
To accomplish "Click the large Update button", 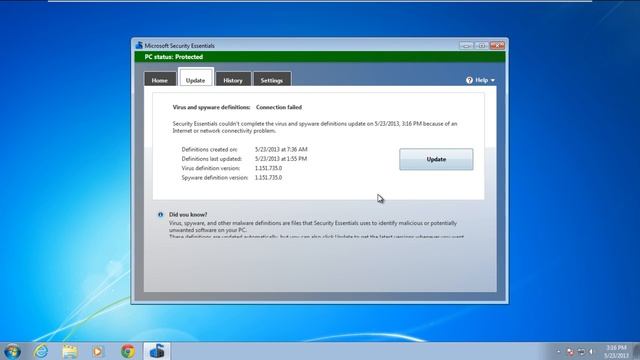I will [436, 159].
